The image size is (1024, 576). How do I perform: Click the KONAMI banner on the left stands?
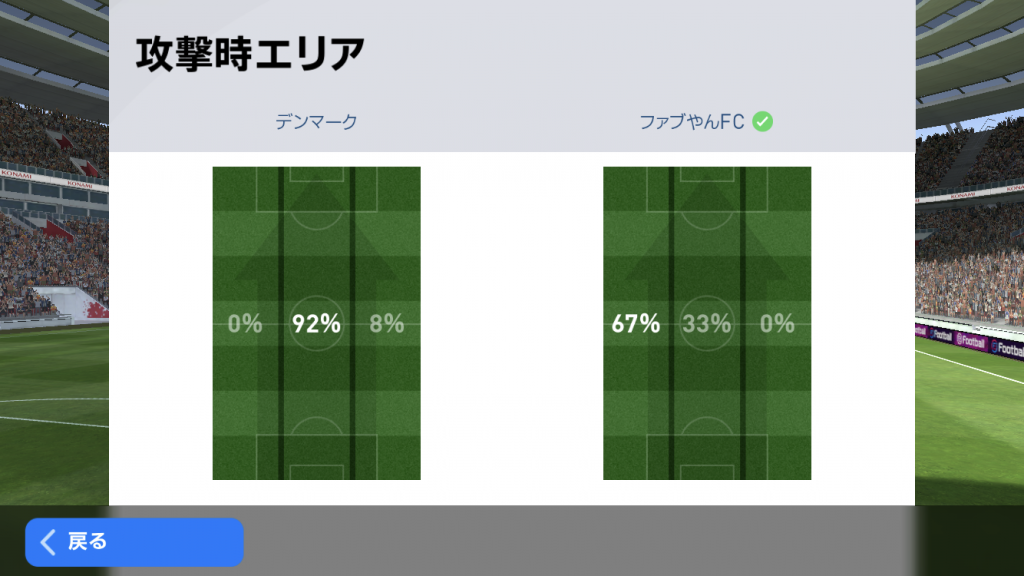(x=54, y=180)
